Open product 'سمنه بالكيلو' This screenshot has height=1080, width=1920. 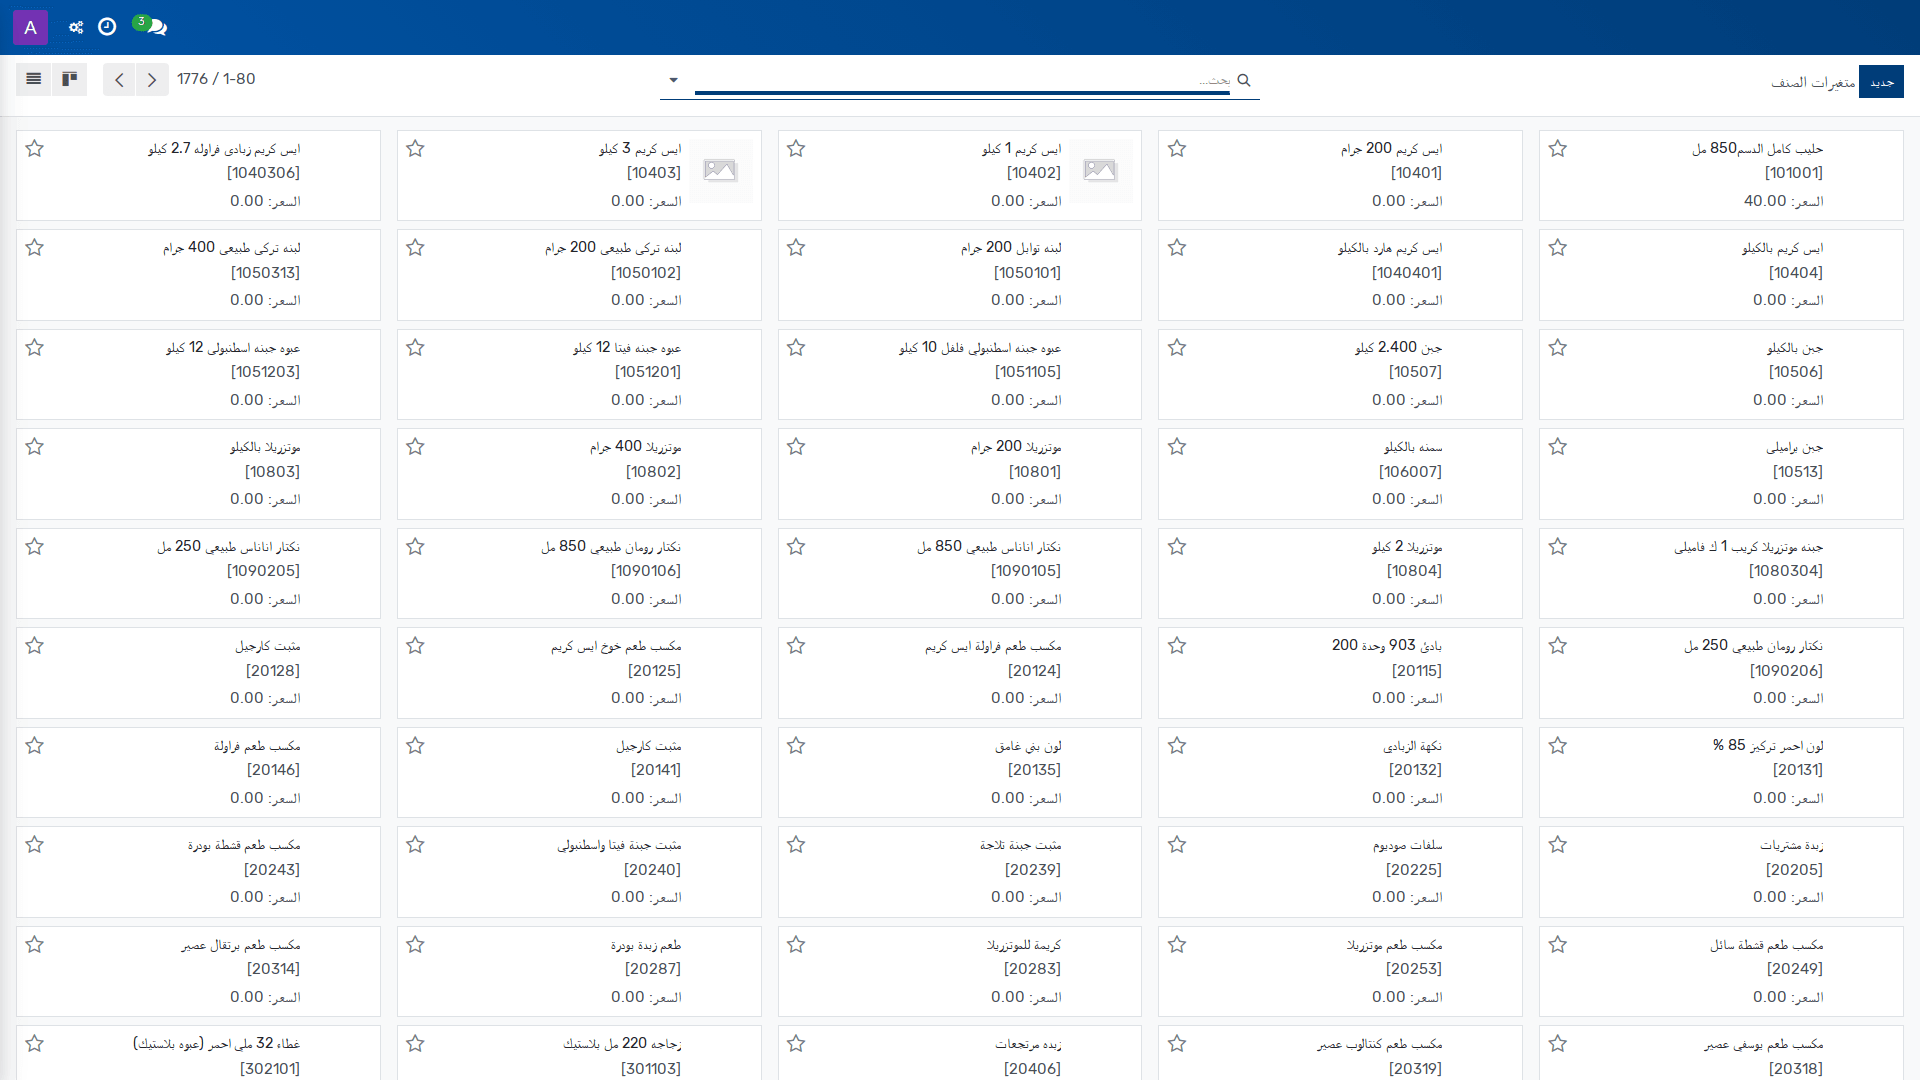coord(1413,448)
